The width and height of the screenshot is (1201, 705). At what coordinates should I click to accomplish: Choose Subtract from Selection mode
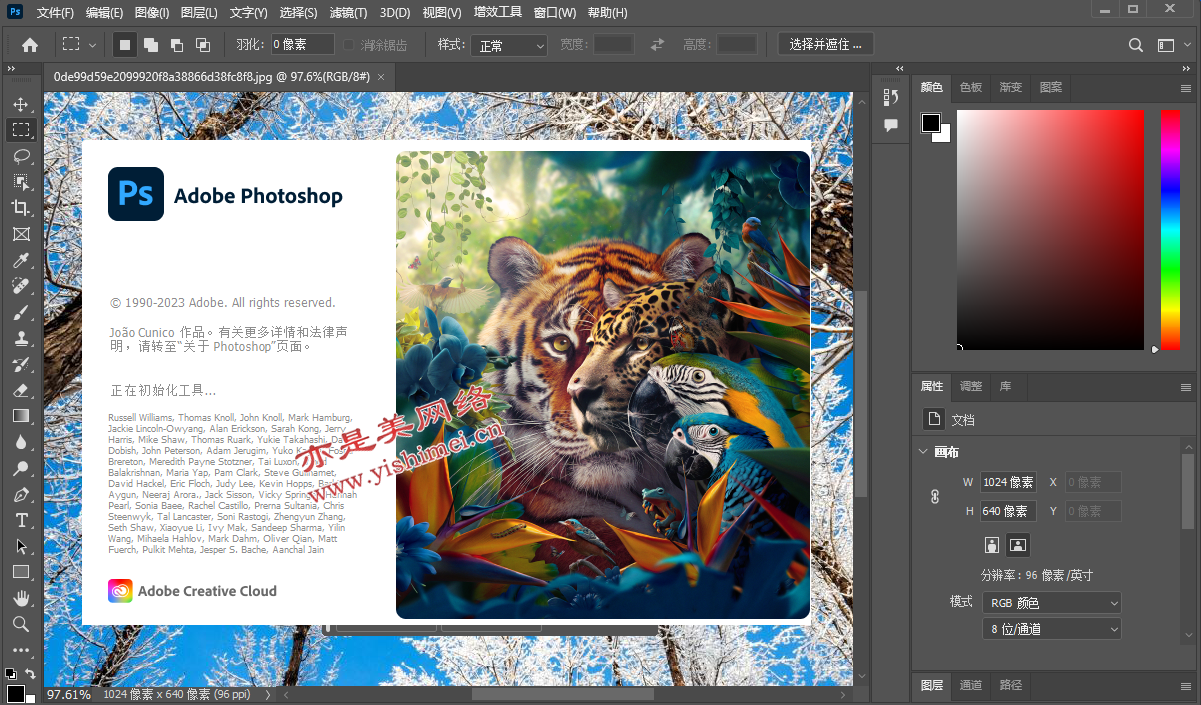coord(177,45)
